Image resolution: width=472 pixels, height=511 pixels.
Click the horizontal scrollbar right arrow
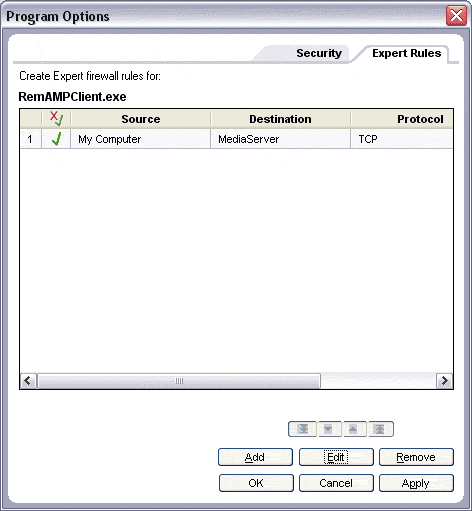pyautogui.click(x=444, y=380)
